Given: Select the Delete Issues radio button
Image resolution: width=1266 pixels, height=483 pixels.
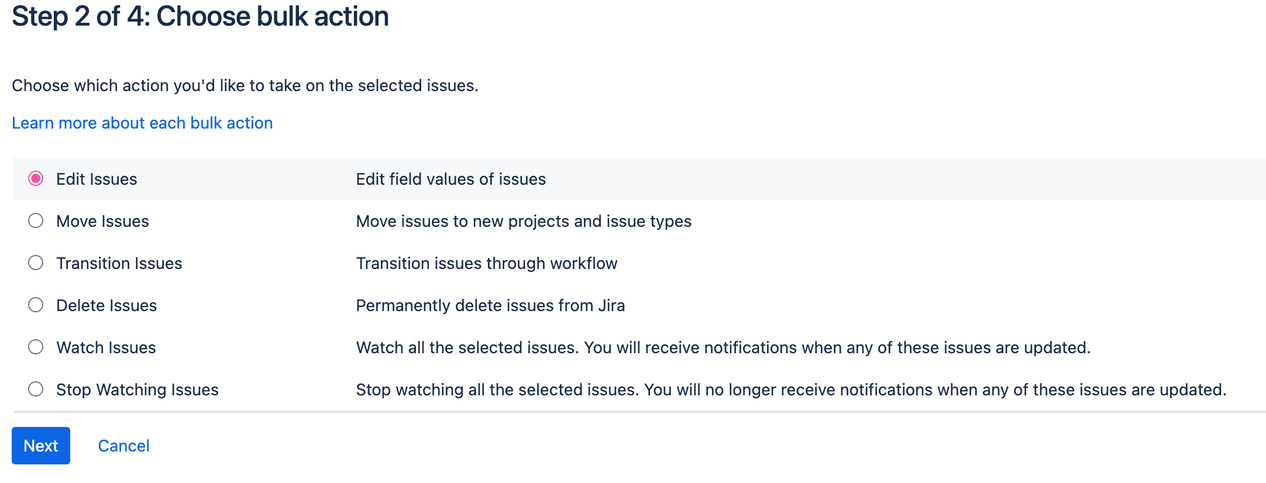Looking at the screenshot, I should coord(36,305).
